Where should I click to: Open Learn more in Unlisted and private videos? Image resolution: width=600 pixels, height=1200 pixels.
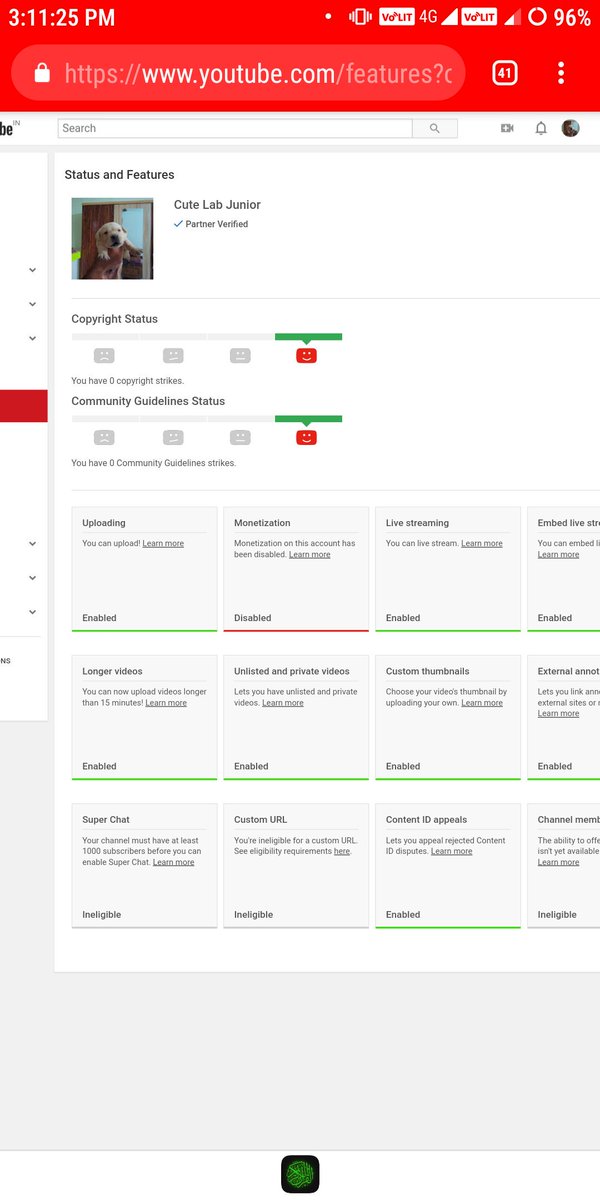(283, 703)
